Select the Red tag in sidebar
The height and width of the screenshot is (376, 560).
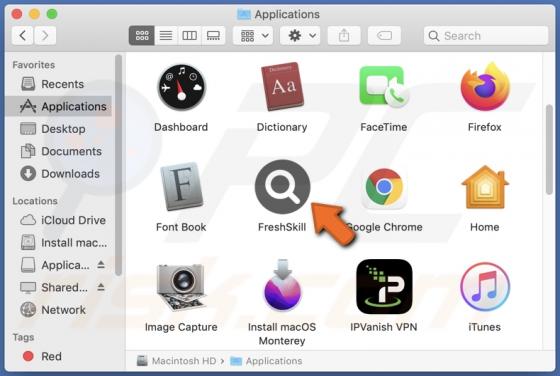59,356
